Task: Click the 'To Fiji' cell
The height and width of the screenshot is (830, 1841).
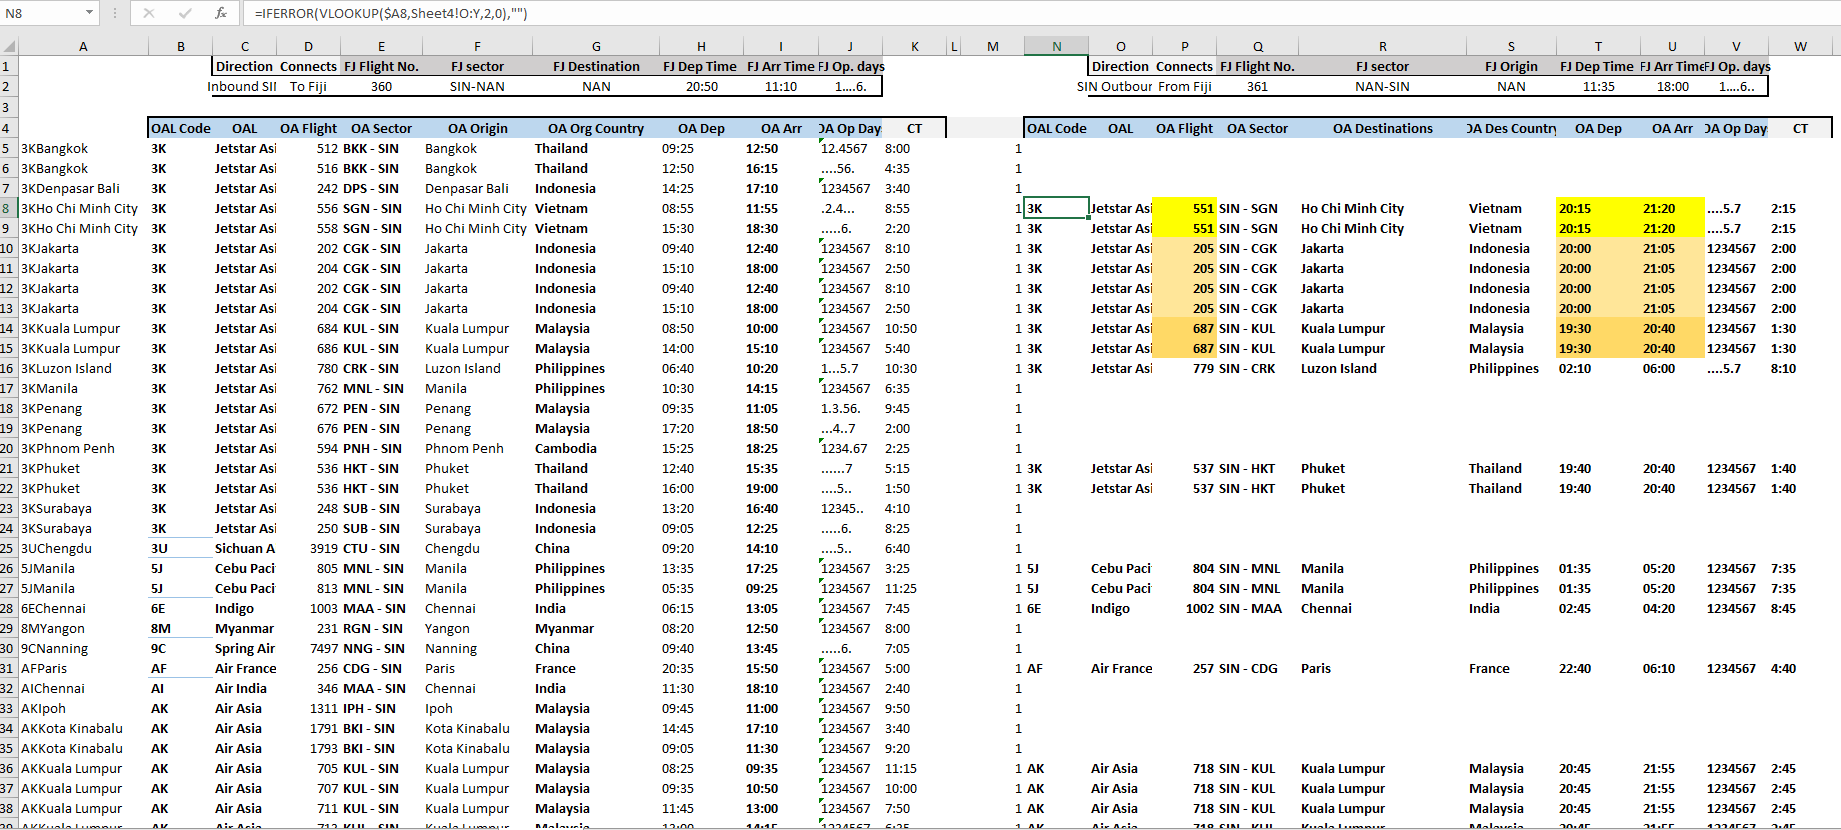Action: (308, 87)
